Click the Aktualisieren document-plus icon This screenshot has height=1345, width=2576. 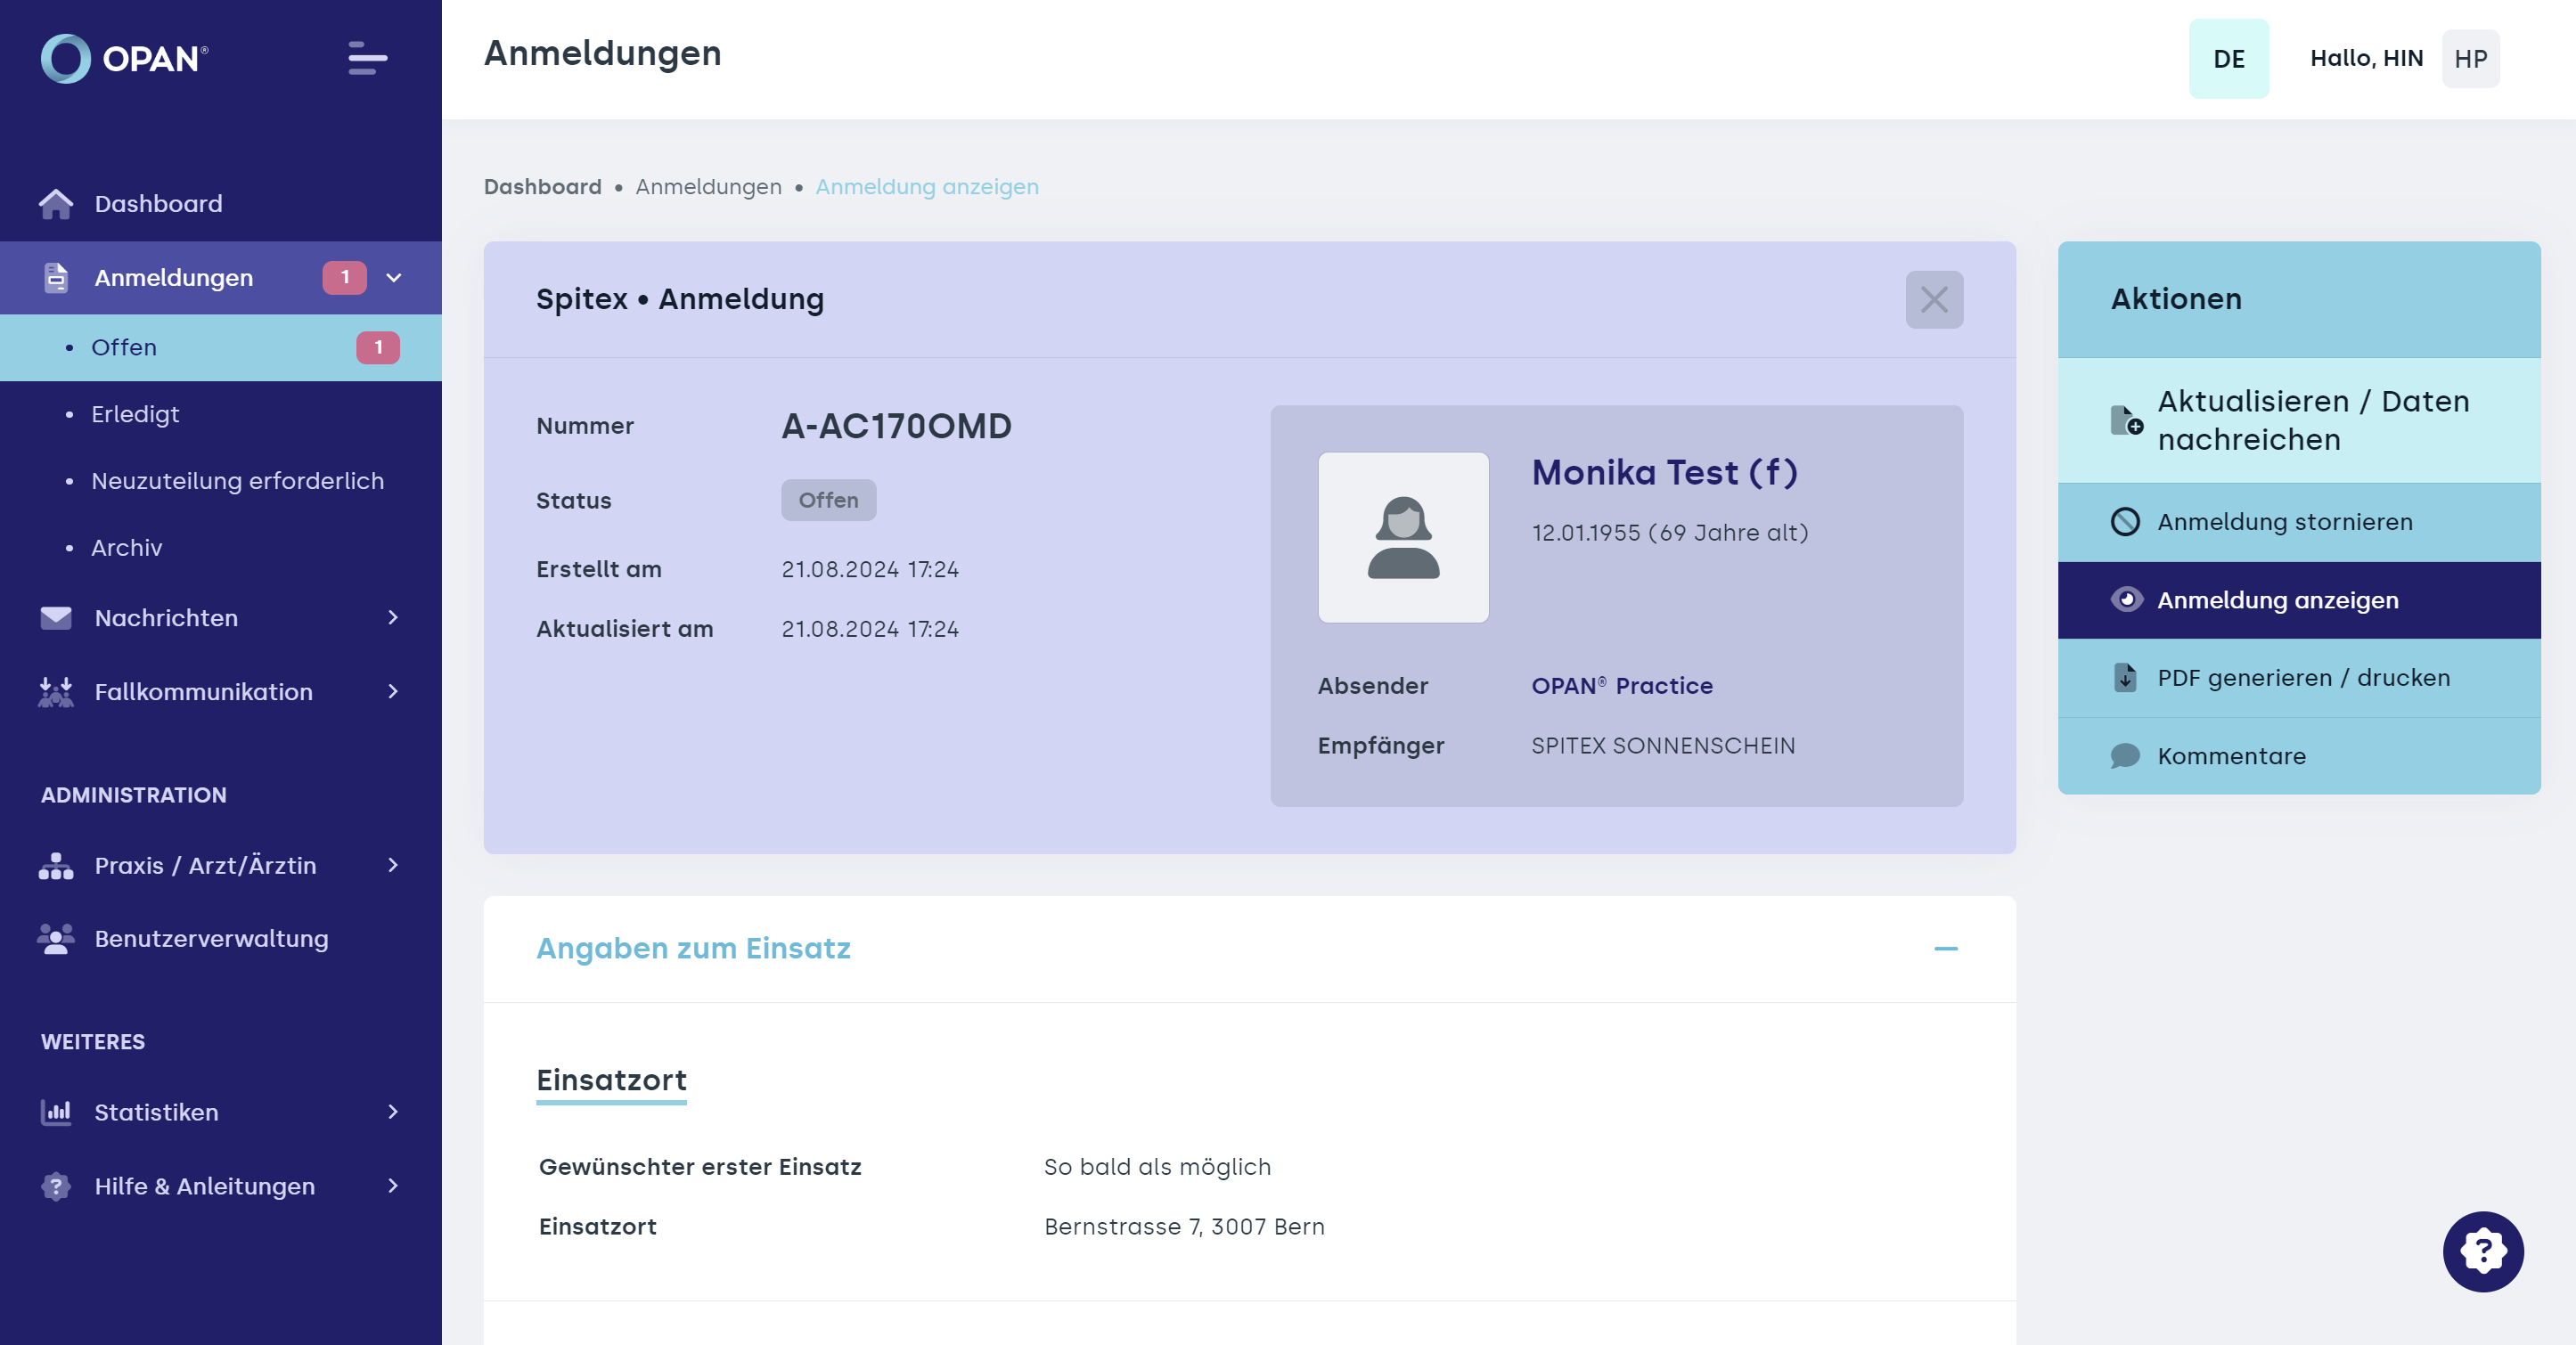(2125, 420)
